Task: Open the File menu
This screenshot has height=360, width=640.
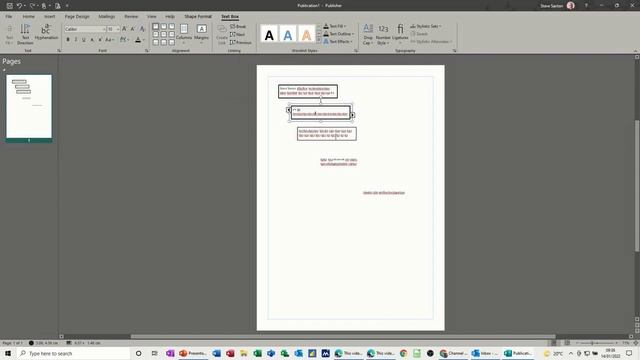Action: (9, 17)
